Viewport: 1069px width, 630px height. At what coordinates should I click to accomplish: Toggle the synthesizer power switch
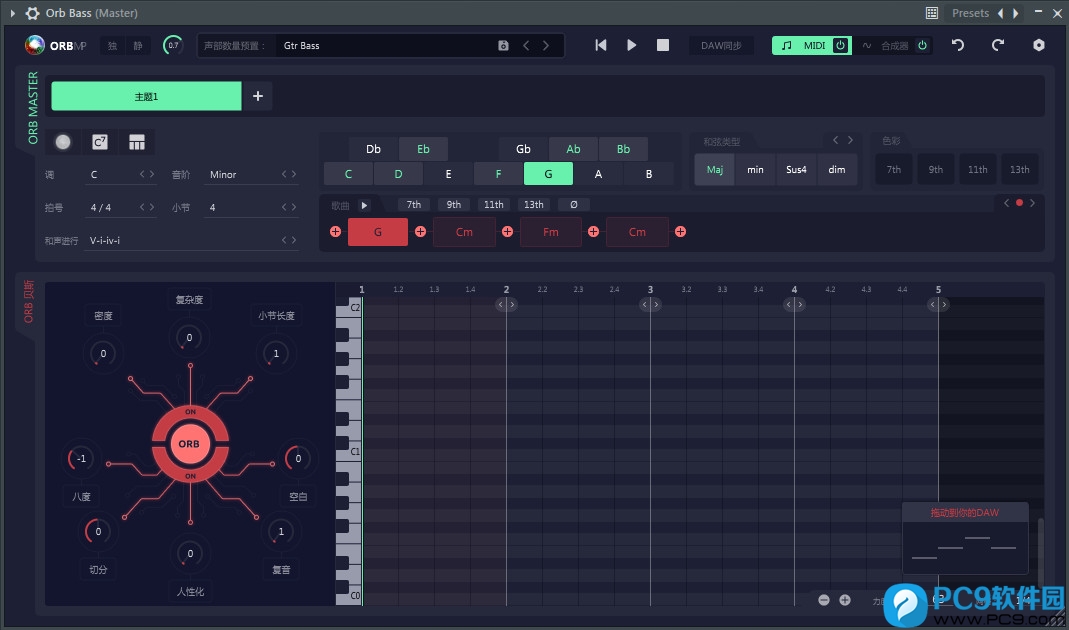tap(922, 46)
